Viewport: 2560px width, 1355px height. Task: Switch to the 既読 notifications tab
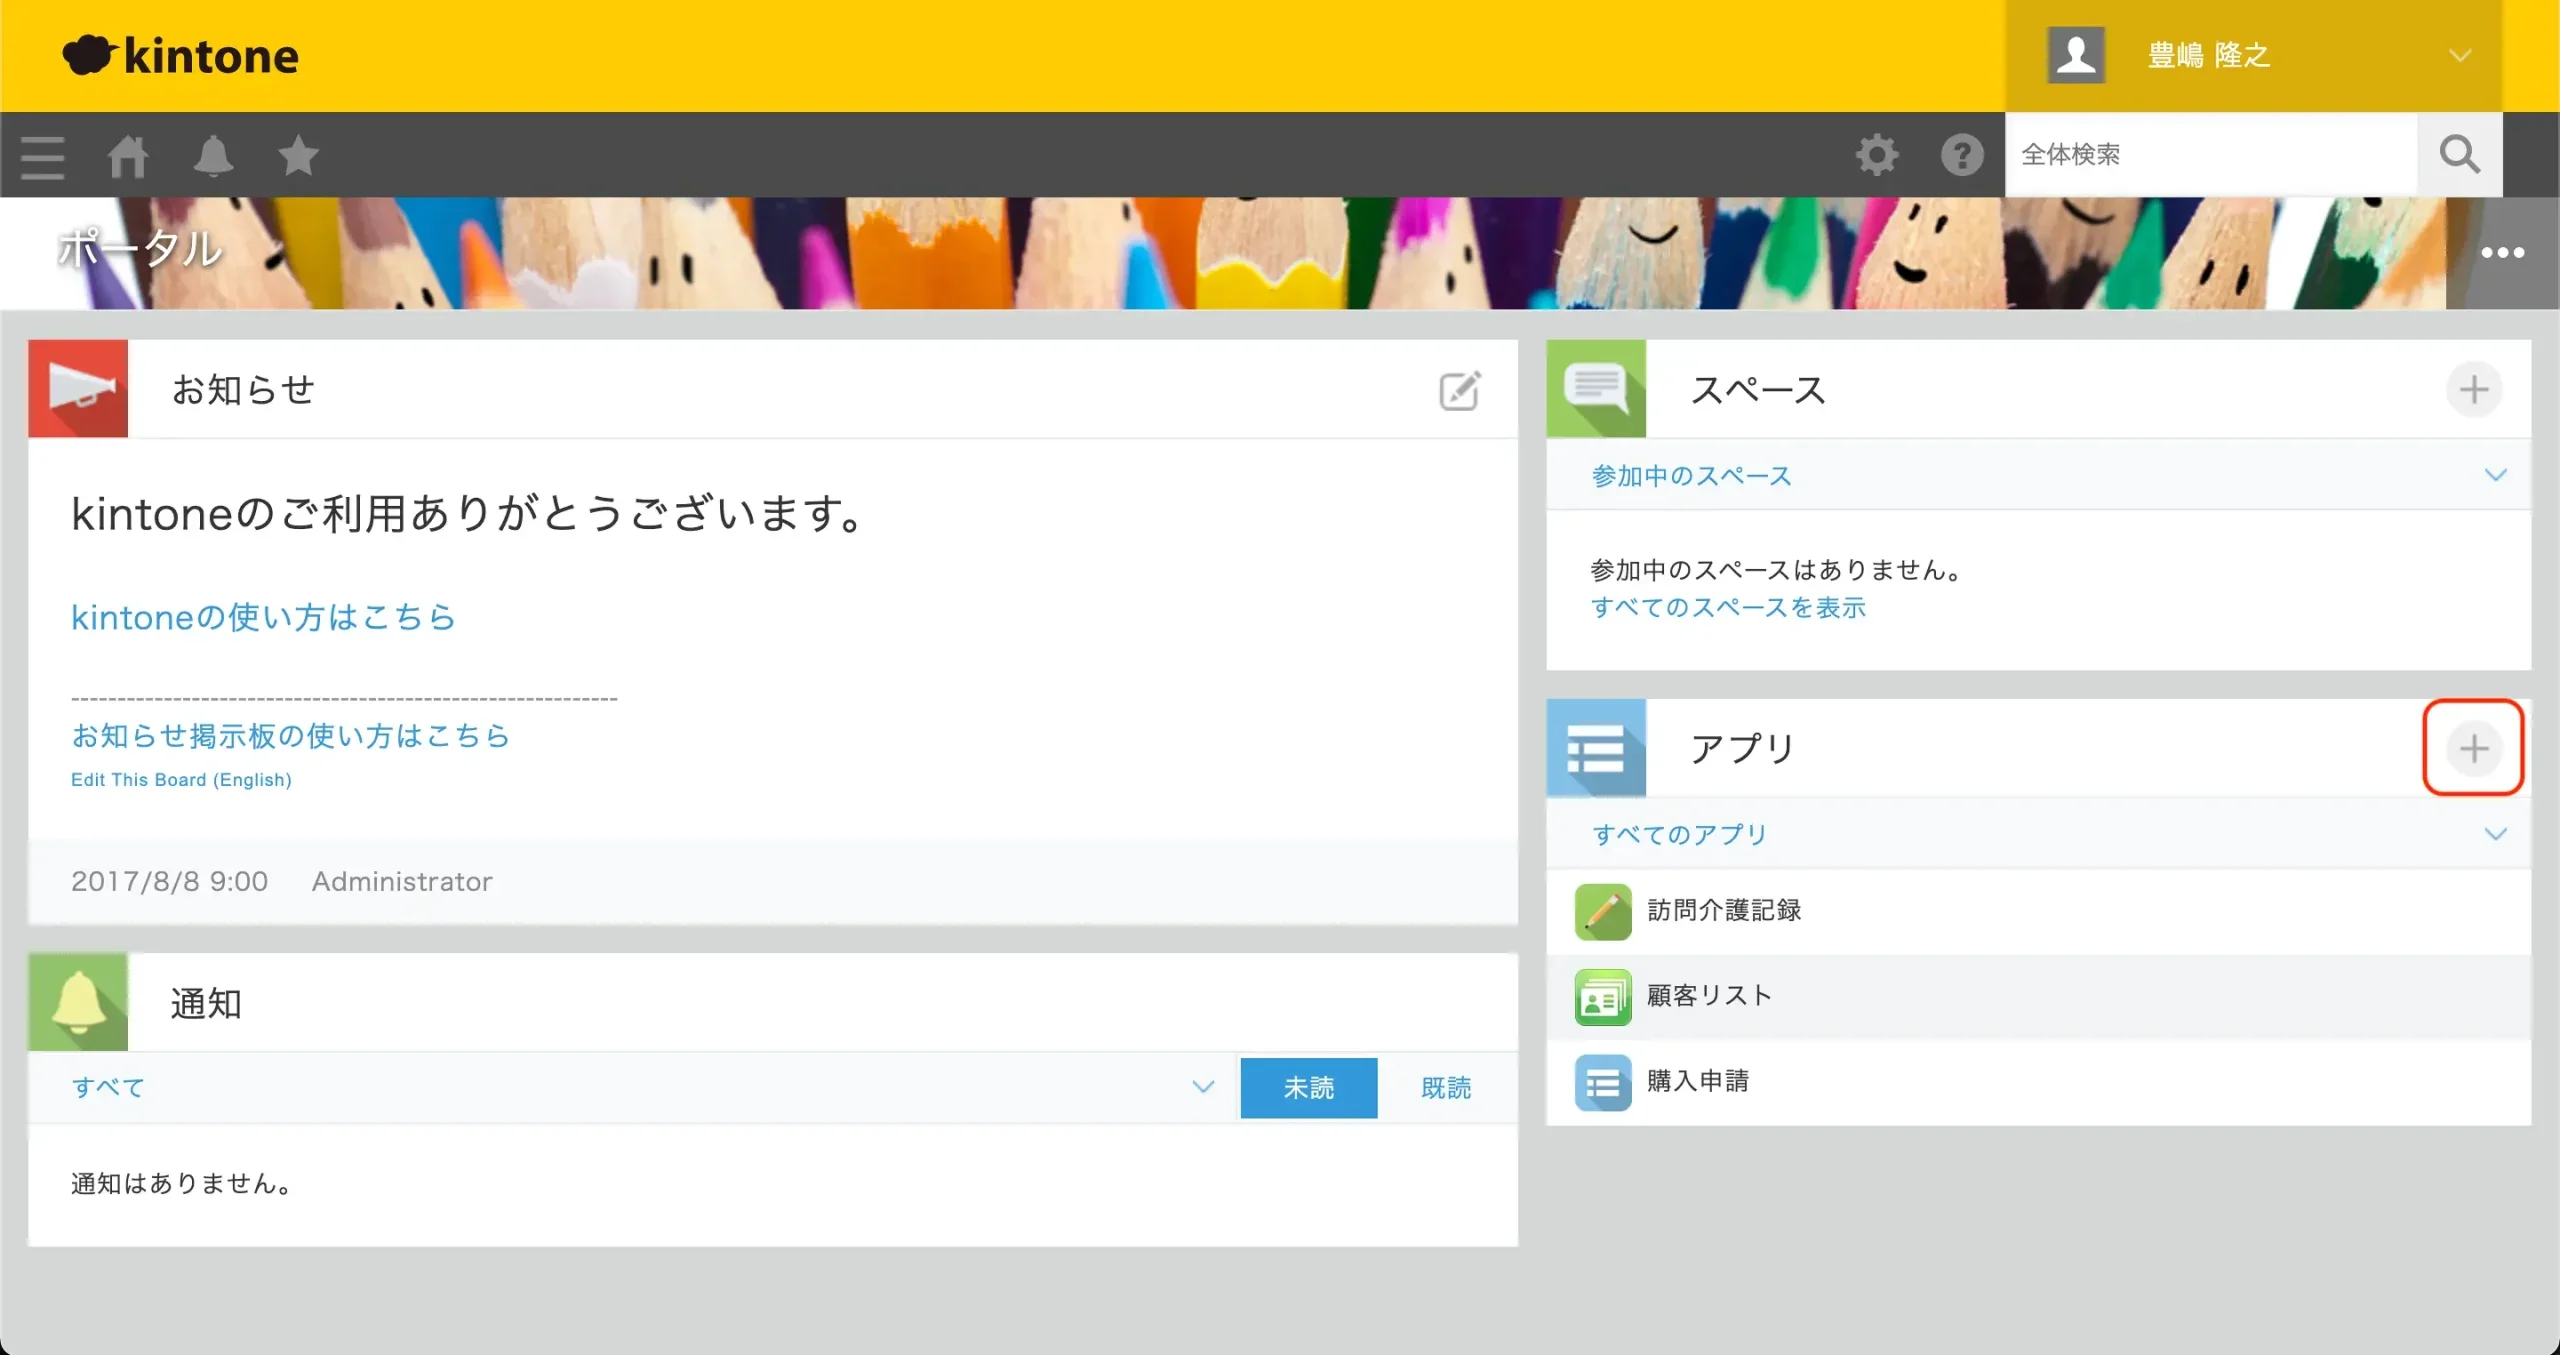(x=1446, y=1088)
